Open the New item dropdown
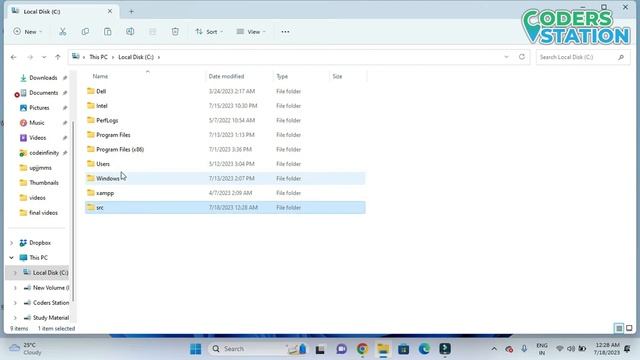 28,32
